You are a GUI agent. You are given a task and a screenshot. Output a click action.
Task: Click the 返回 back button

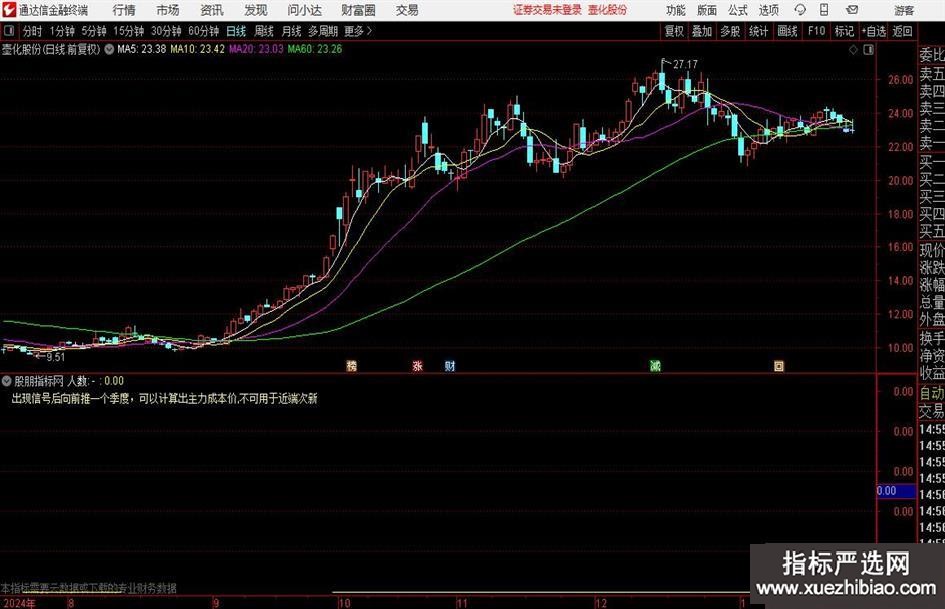[902, 31]
